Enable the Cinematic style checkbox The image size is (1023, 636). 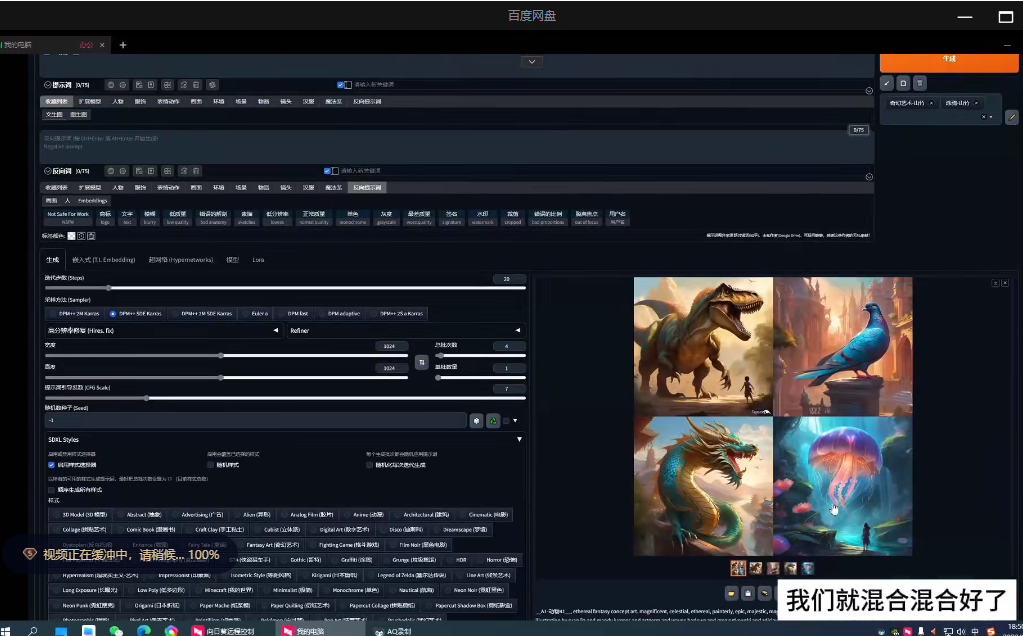[x=483, y=515]
